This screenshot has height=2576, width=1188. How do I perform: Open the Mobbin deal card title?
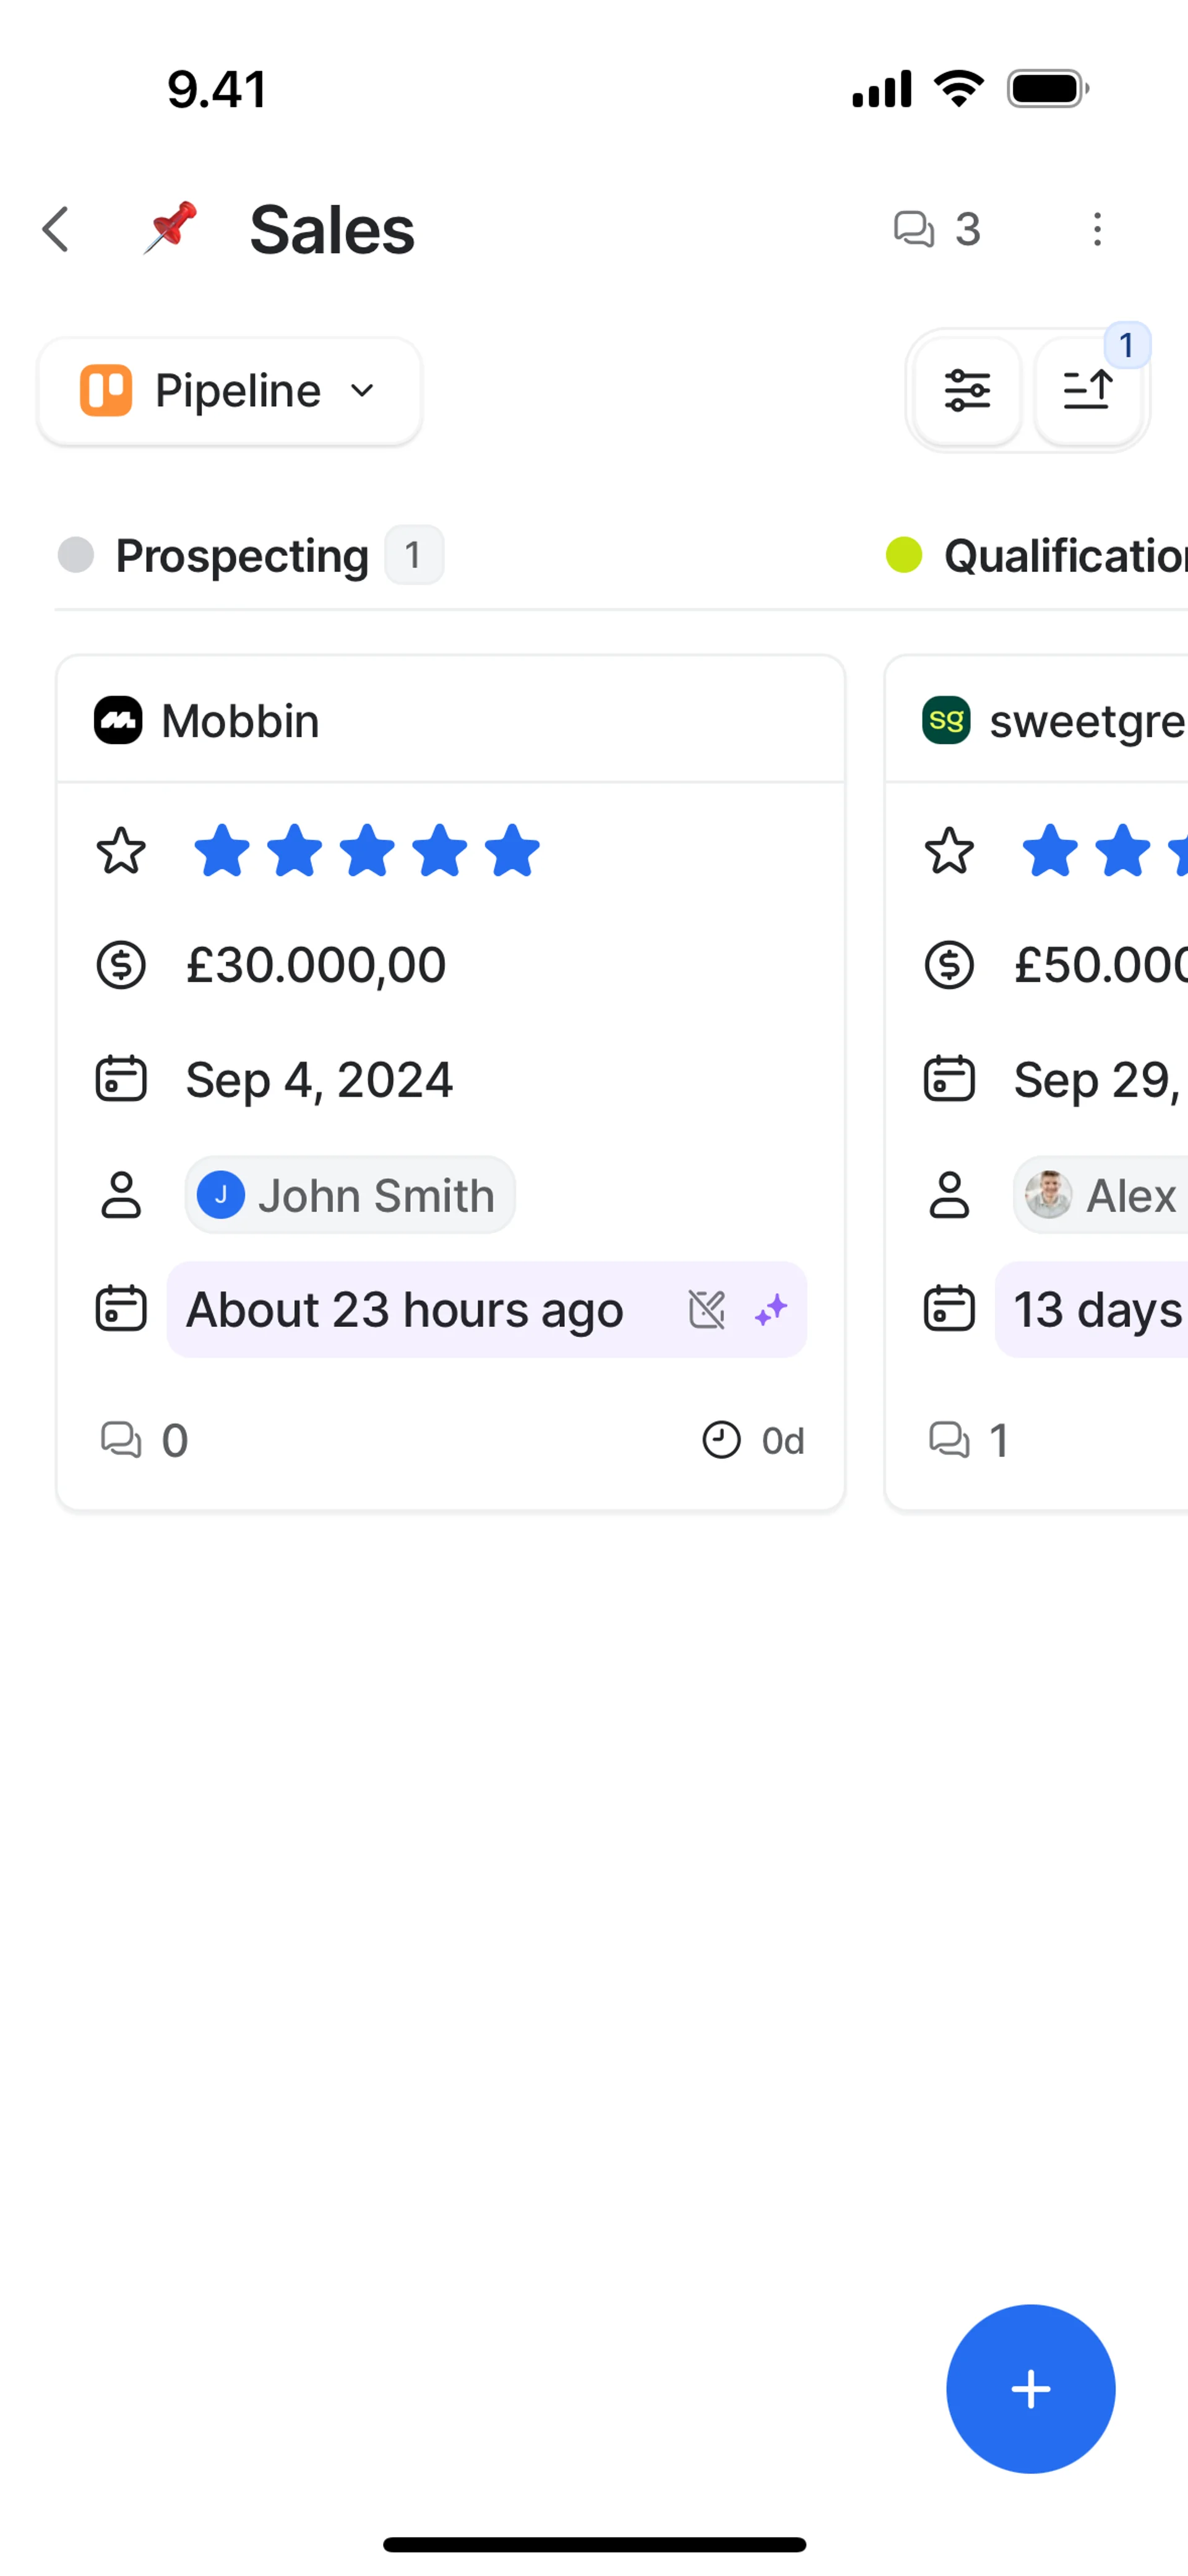tap(240, 721)
